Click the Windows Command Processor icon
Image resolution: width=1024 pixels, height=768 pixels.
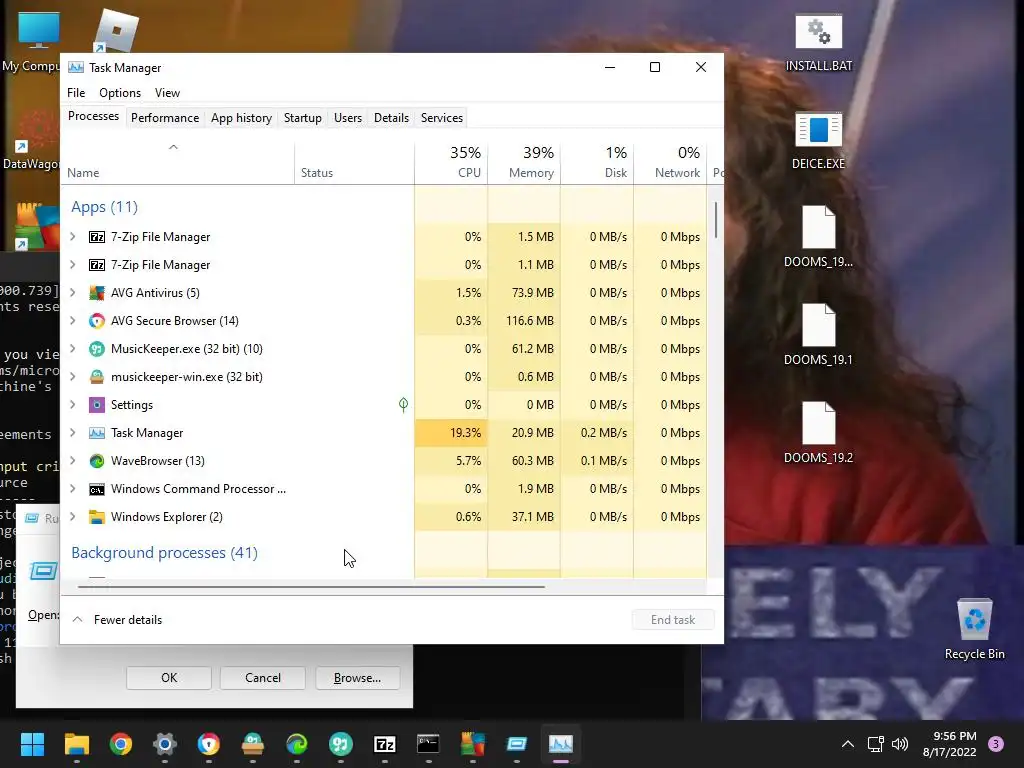point(97,489)
